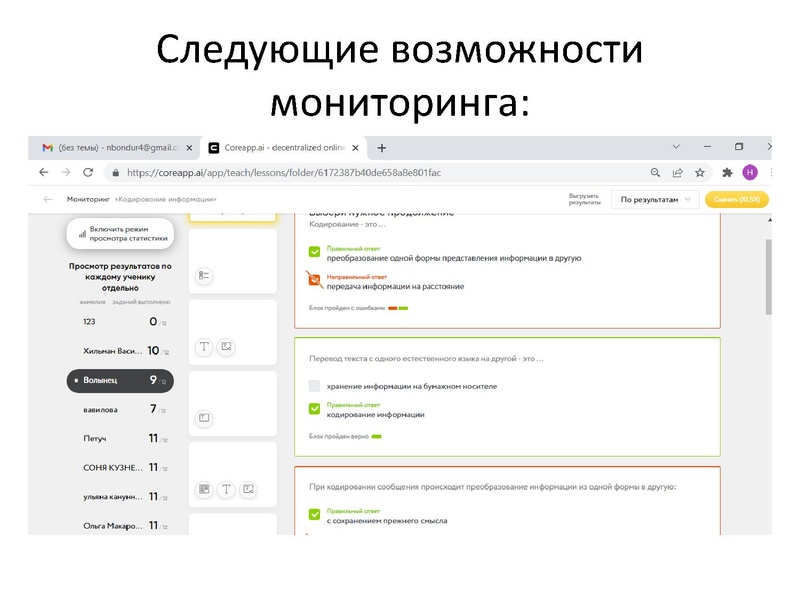Screen dimensions: 800x600
Task: Open the browser extensions puzzle icon
Action: (x=727, y=173)
